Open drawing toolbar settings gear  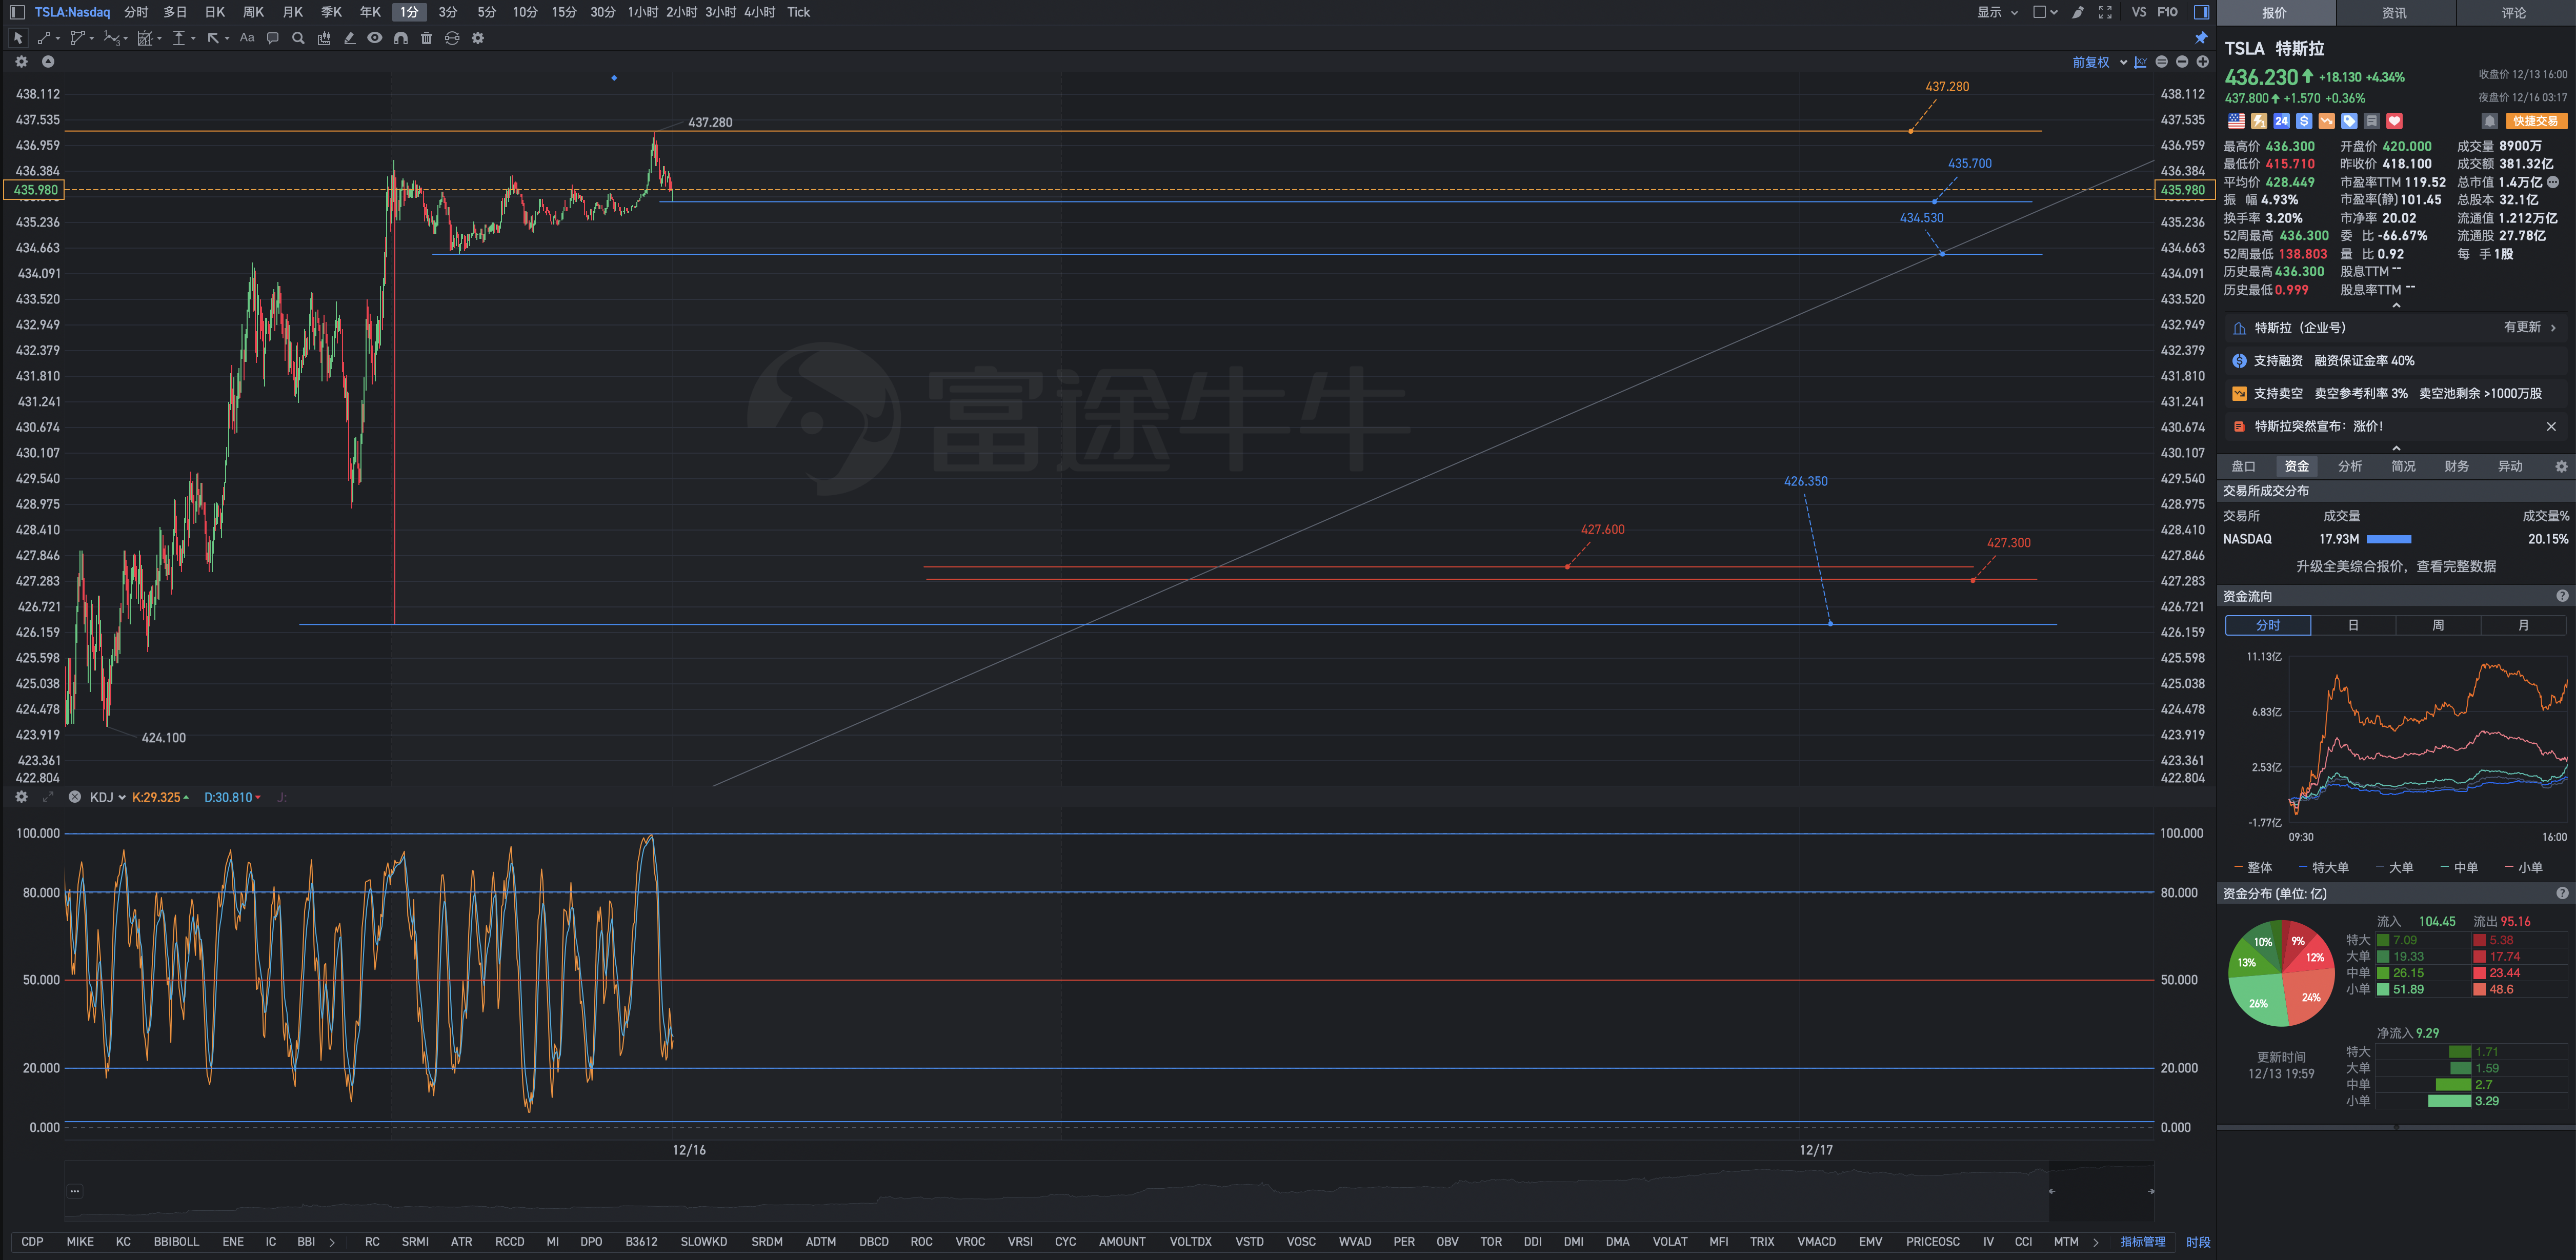[478, 38]
